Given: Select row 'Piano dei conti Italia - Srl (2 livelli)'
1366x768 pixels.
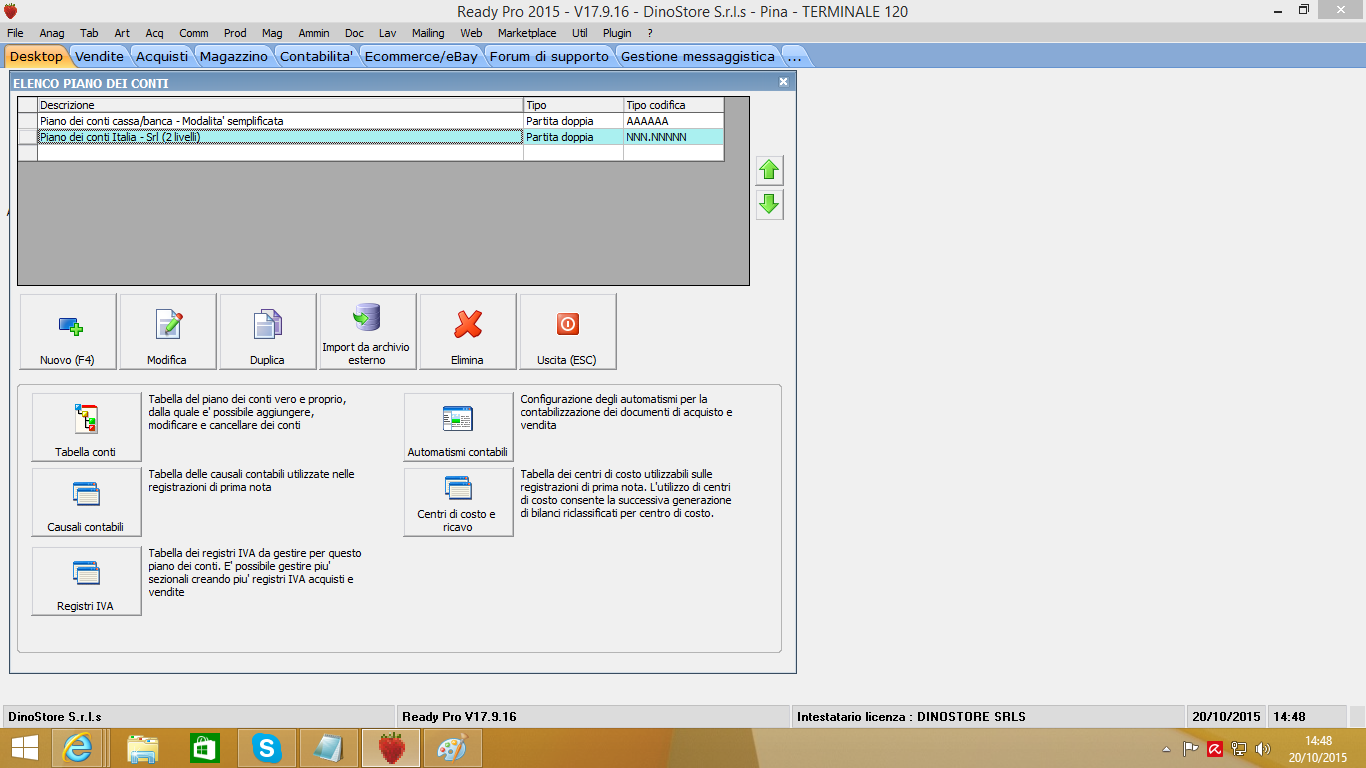Looking at the screenshot, I should click(371, 137).
